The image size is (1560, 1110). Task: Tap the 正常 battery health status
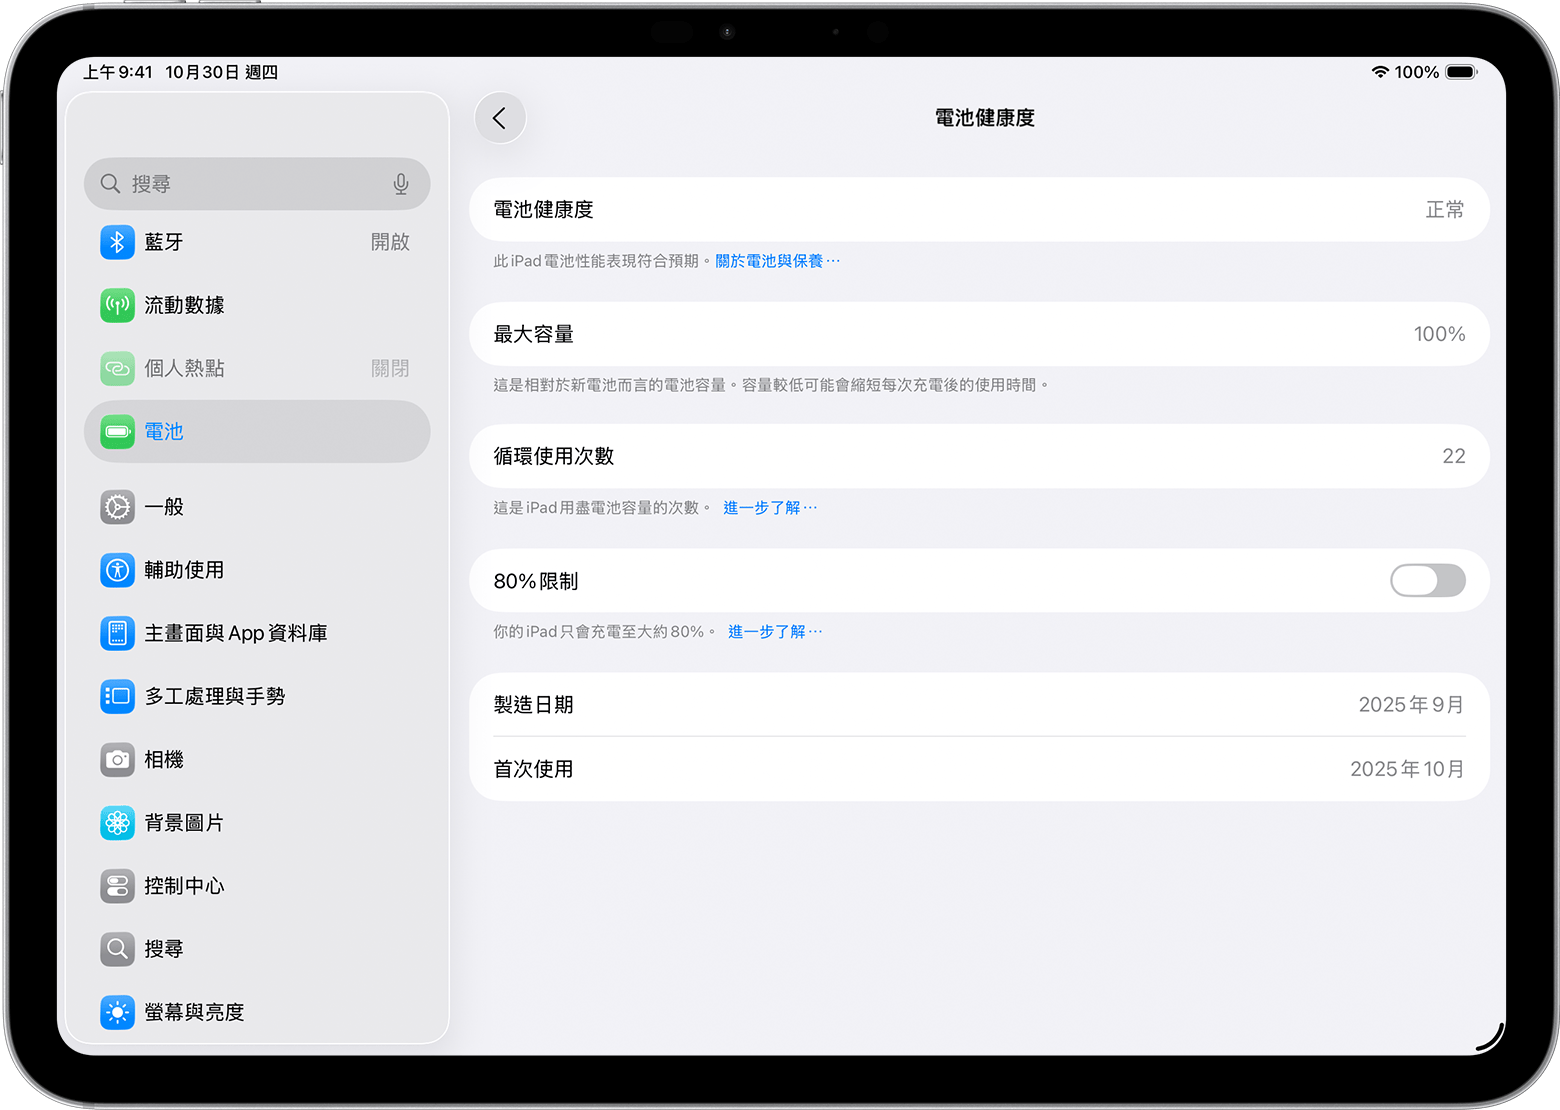1445,210
